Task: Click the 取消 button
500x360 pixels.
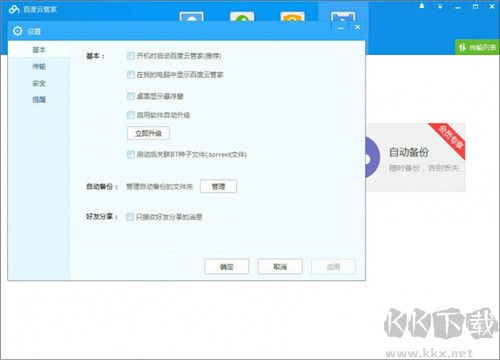Action: coord(280,267)
